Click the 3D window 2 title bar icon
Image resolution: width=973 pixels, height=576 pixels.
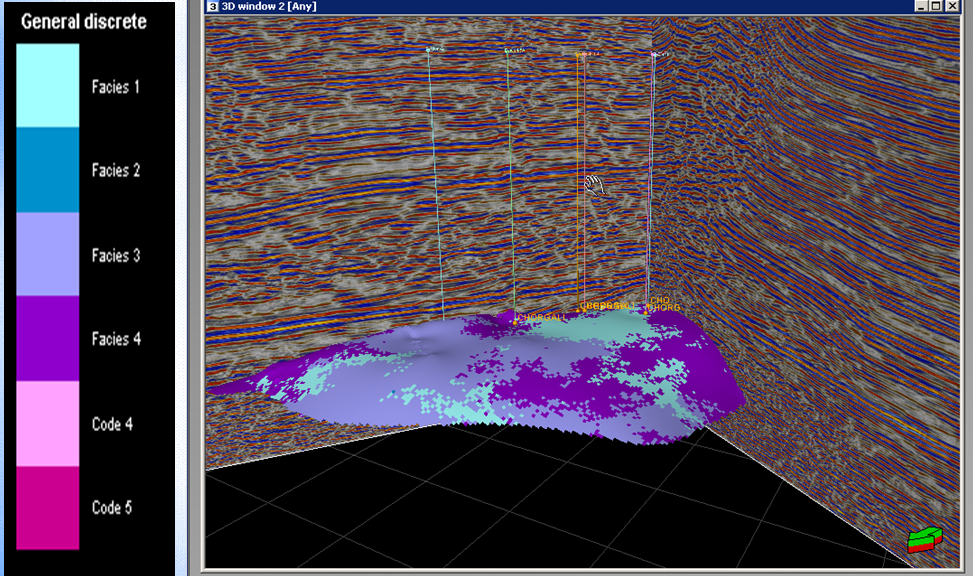212,6
